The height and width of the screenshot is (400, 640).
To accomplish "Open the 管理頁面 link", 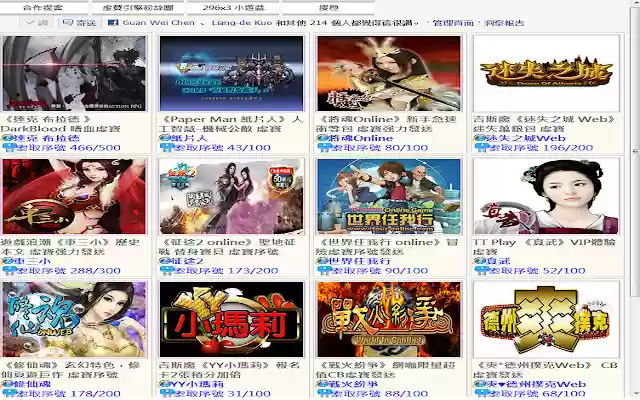I will tap(453, 23).
